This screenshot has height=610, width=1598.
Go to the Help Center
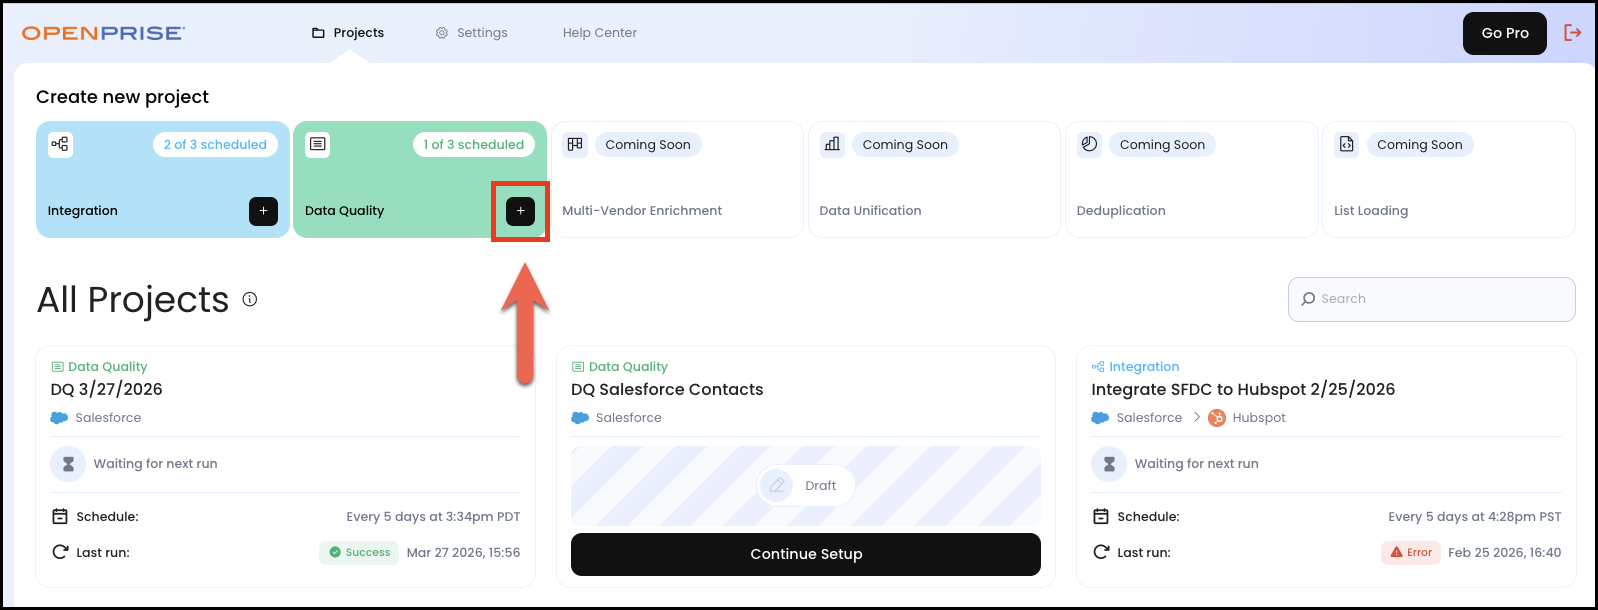tap(599, 33)
